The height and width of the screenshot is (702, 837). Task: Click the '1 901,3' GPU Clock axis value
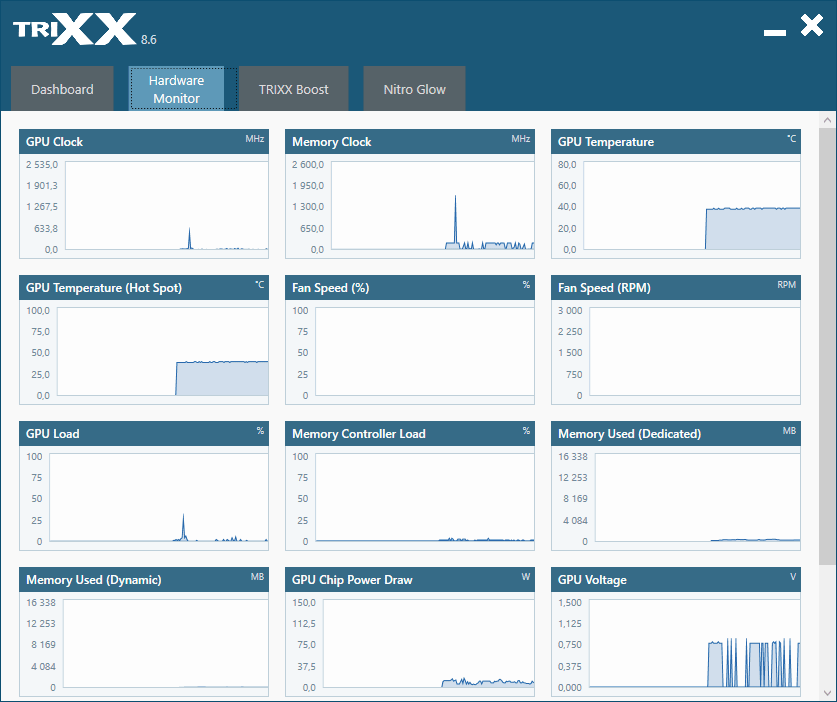[x=42, y=185]
